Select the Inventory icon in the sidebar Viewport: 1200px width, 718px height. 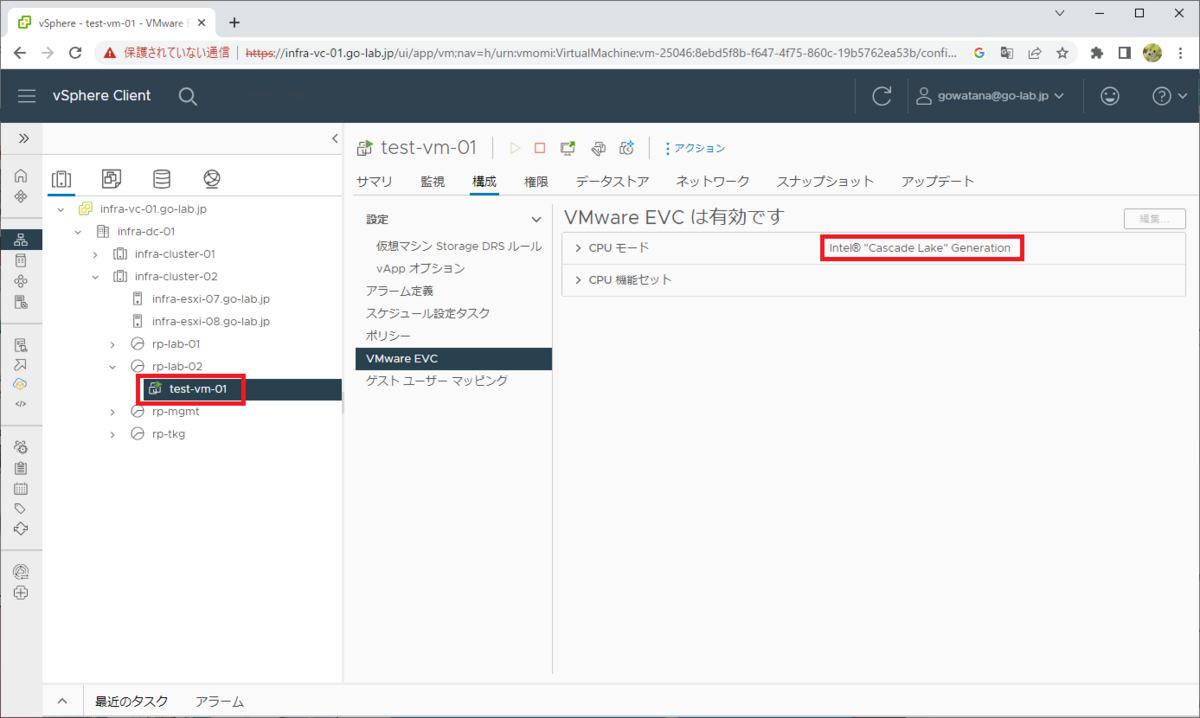click(x=21, y=239)
